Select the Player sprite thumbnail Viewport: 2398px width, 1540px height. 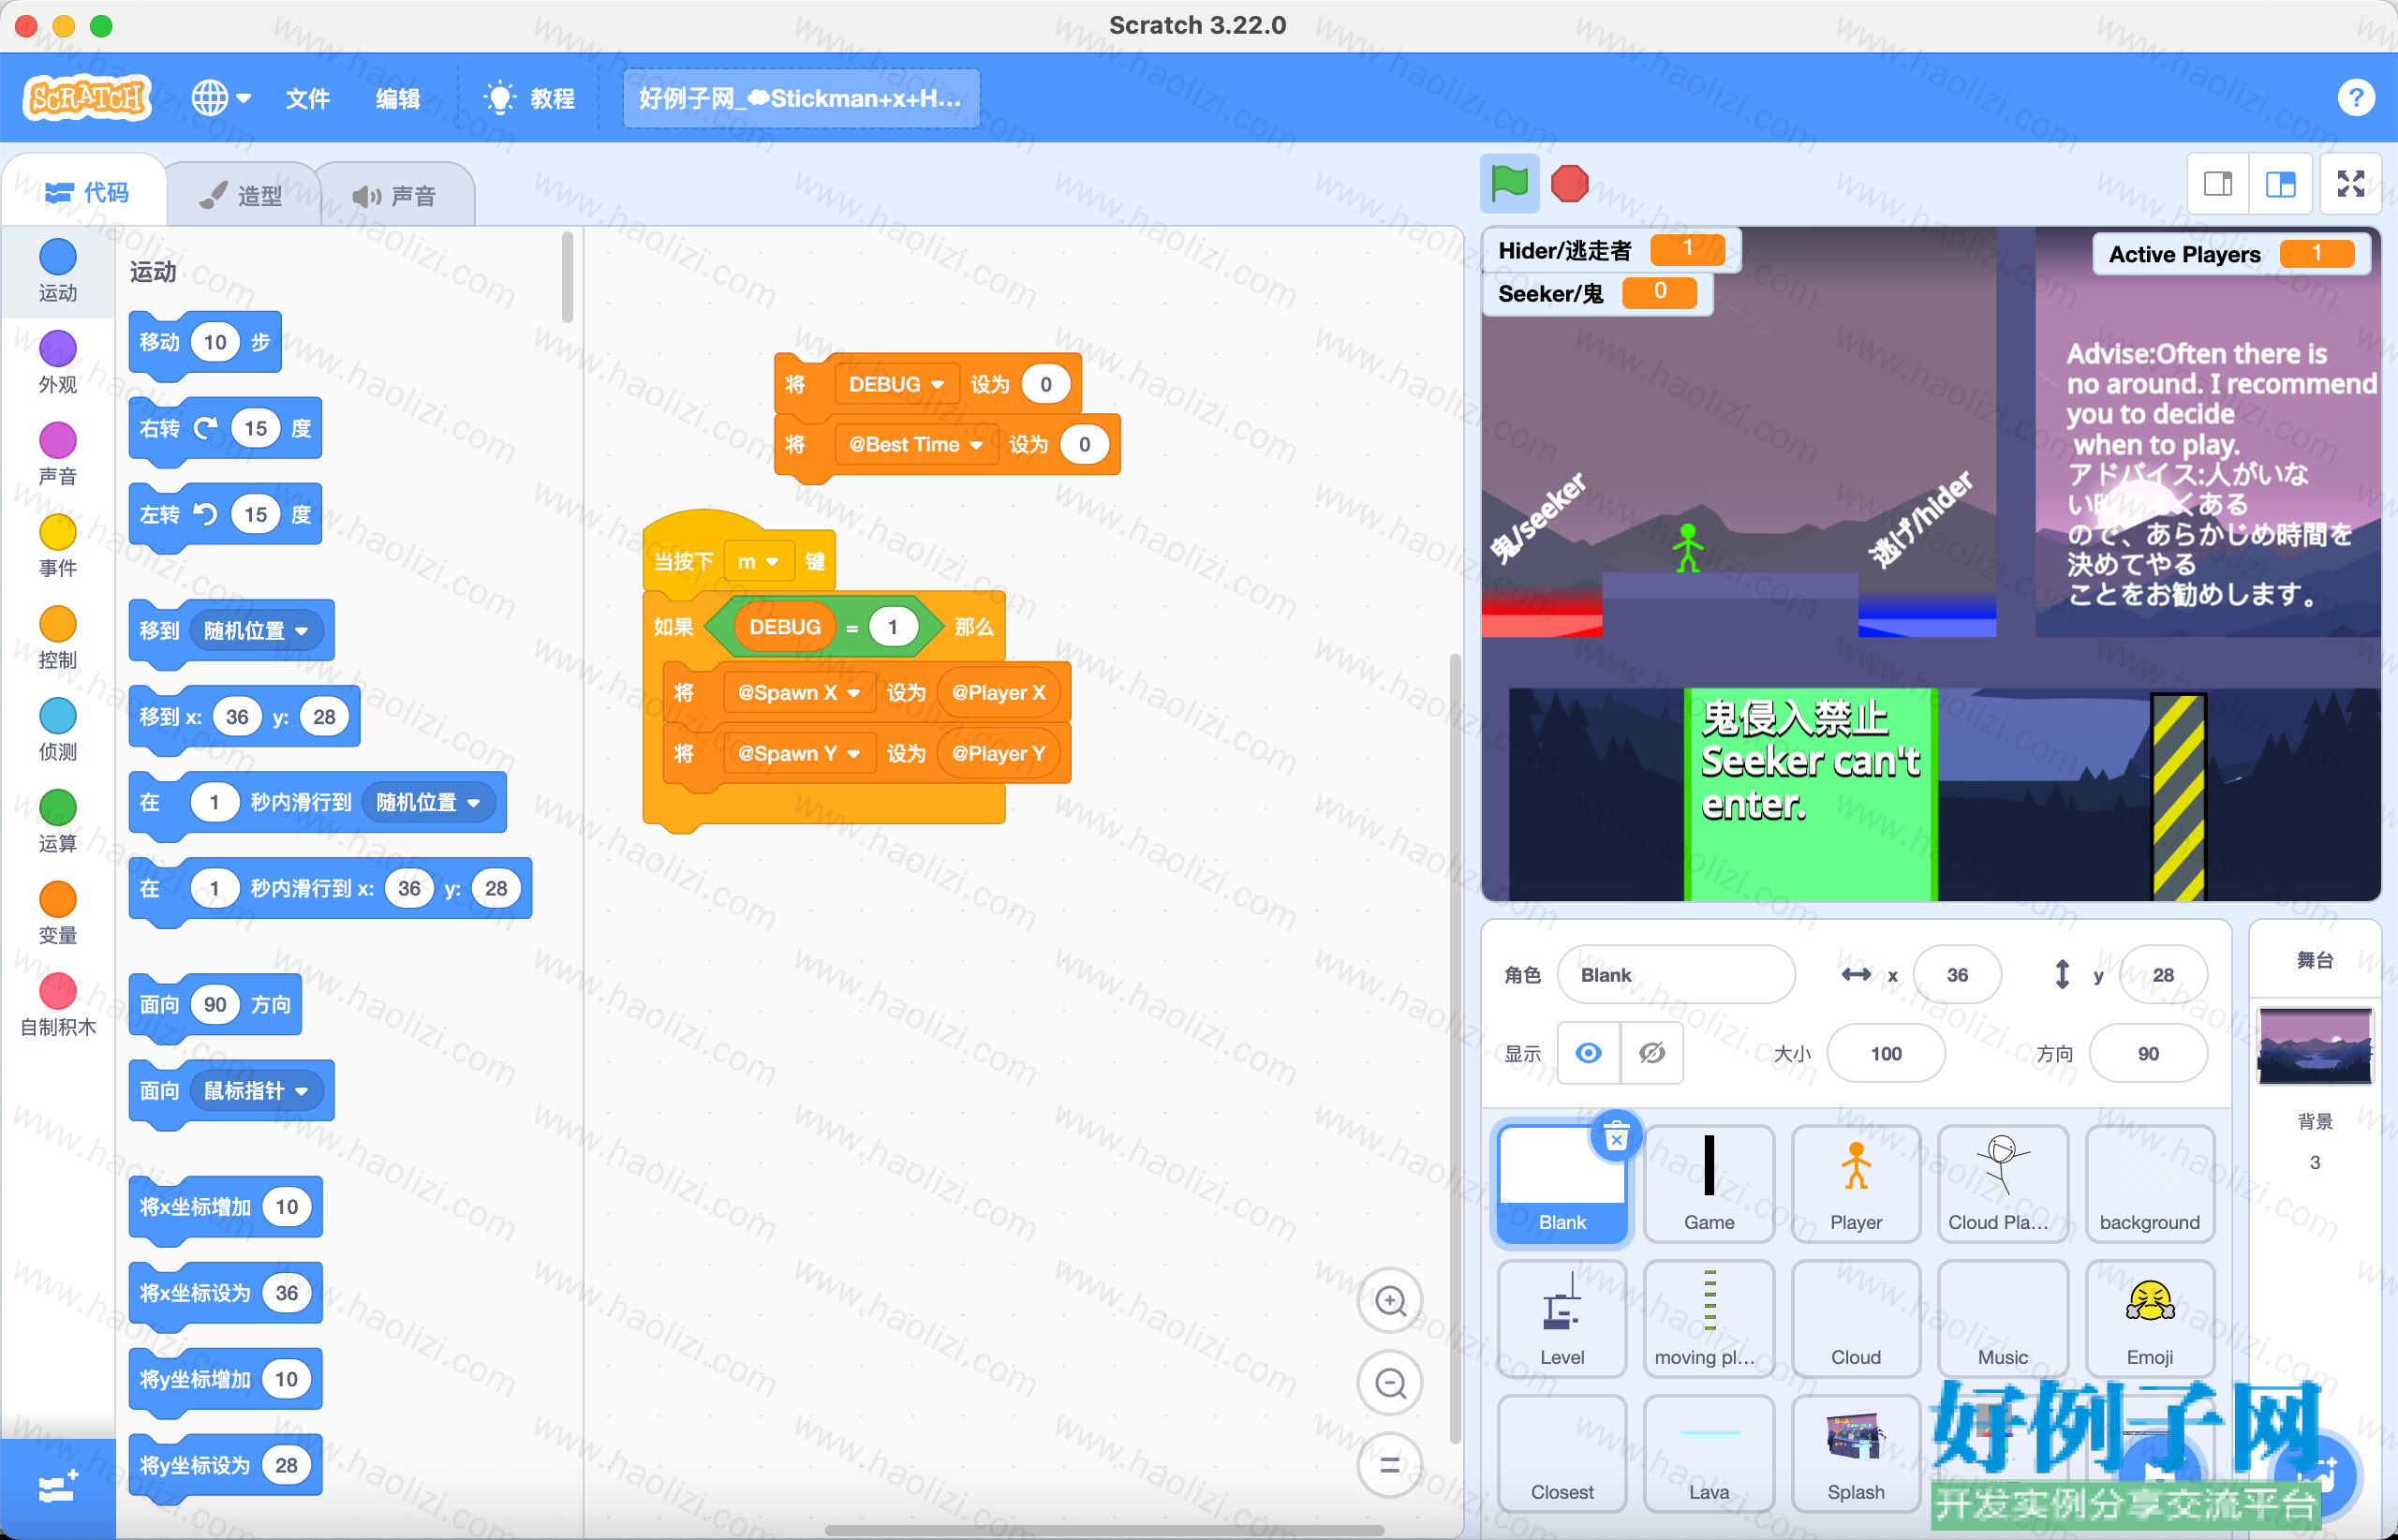[x=1856, y=1184]
